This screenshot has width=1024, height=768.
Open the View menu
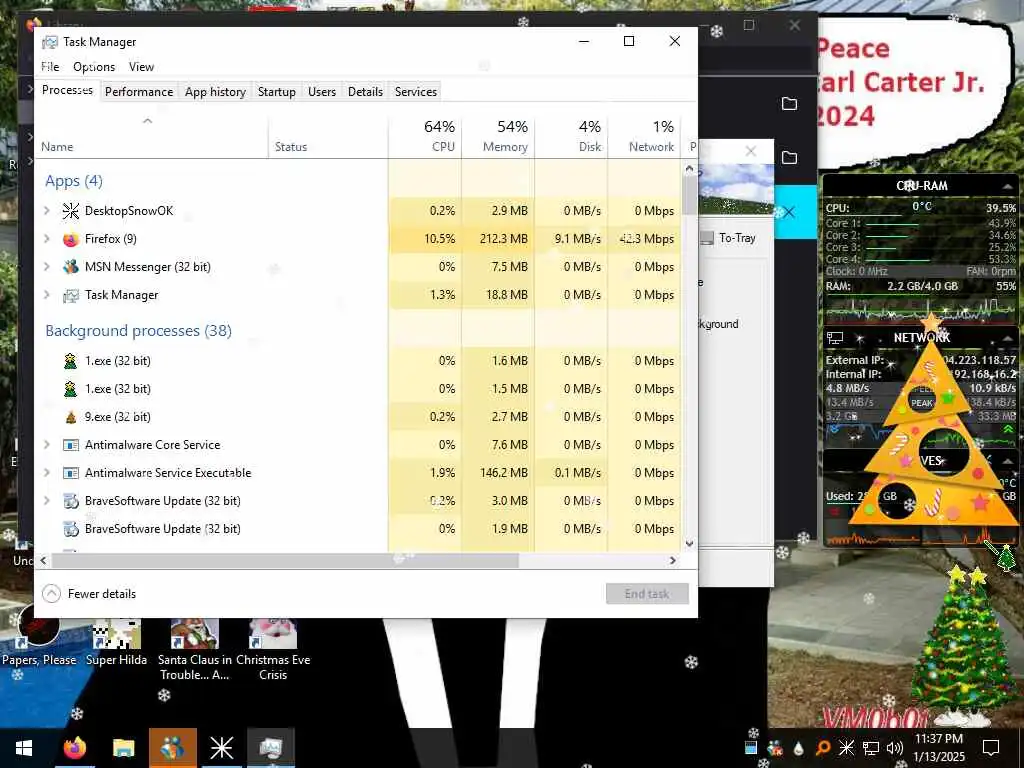click(x=141, y=67)
